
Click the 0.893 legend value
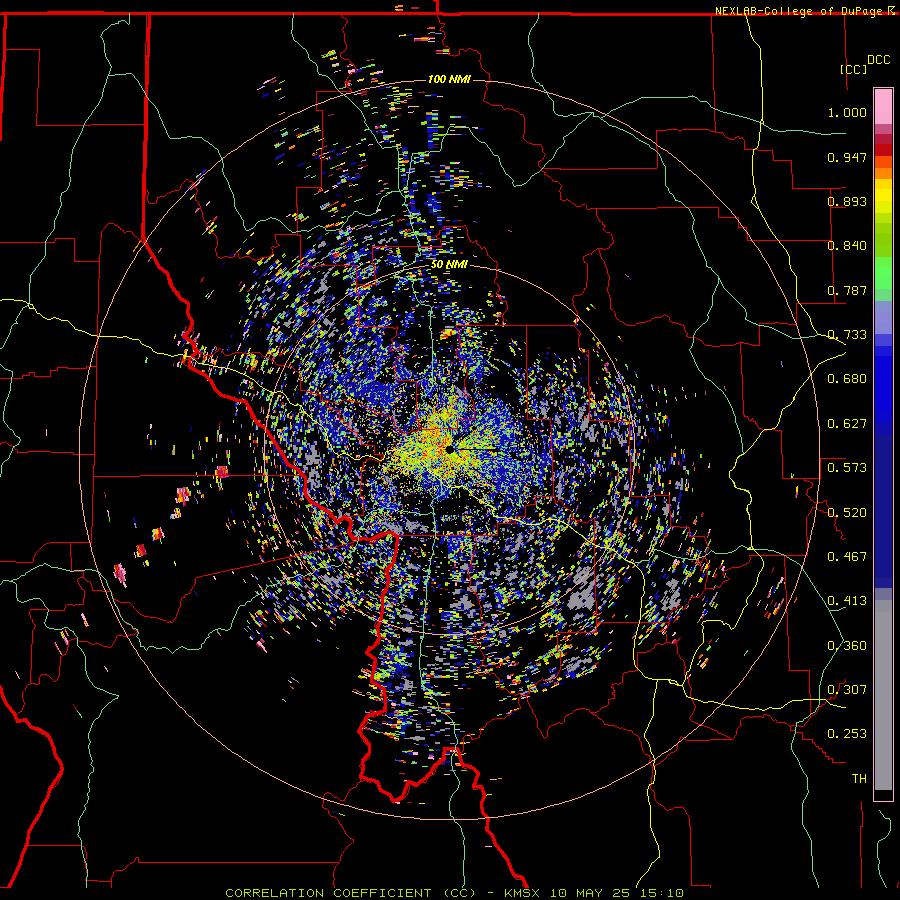(x=847, y=201)
